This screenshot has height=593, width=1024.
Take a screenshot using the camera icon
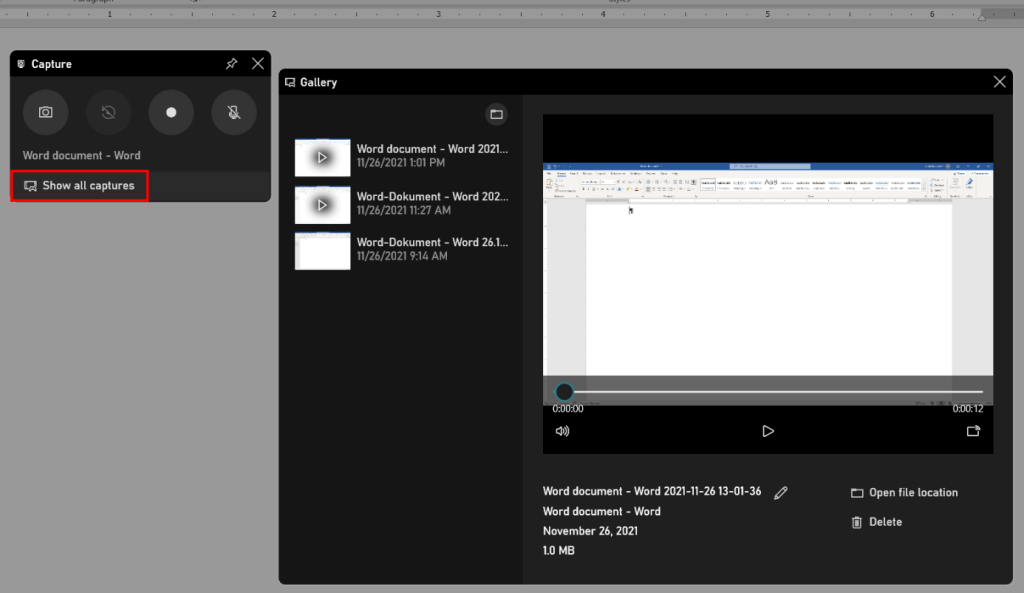[x=45, y=112]
